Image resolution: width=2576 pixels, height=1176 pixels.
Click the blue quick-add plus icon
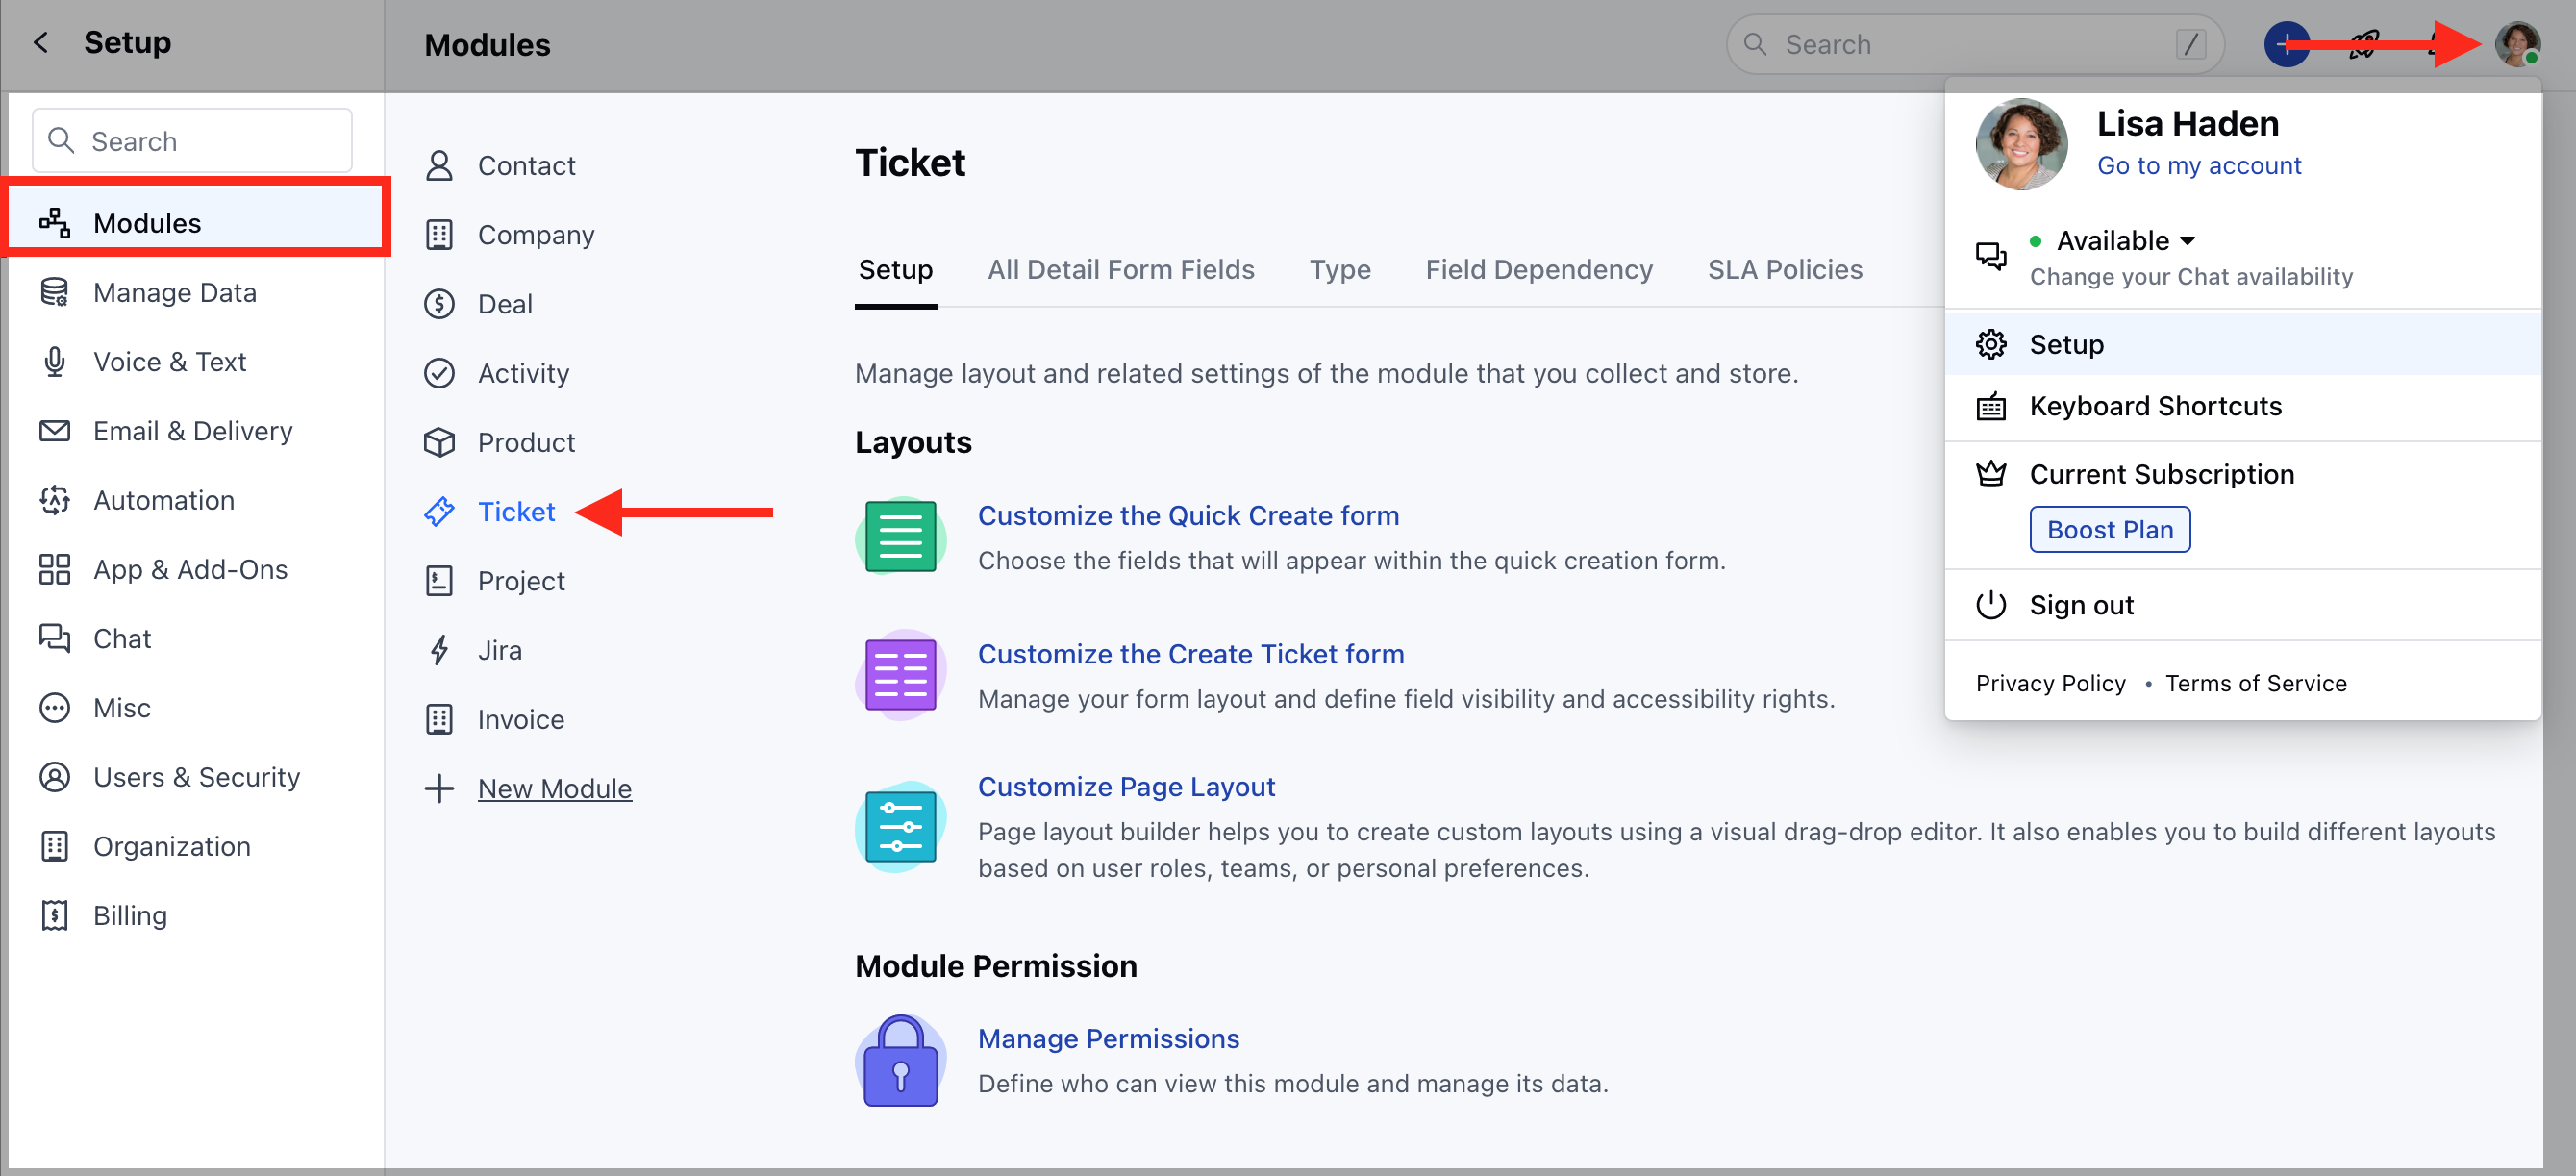coord(2286,44)
